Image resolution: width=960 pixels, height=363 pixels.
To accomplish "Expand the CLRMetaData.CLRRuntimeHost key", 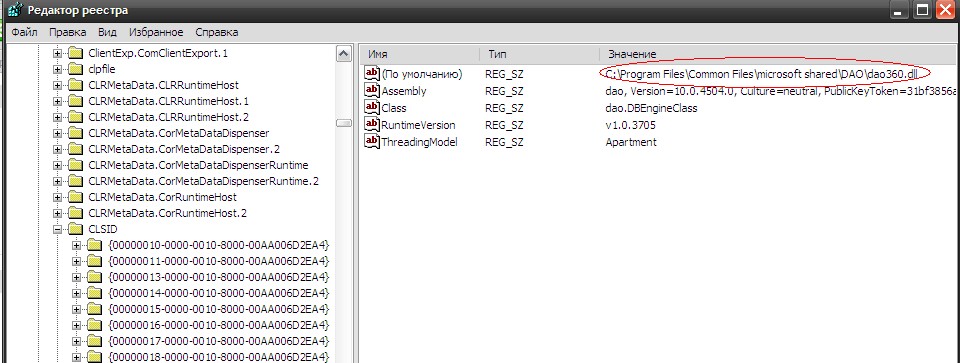I will coord(58,85).
